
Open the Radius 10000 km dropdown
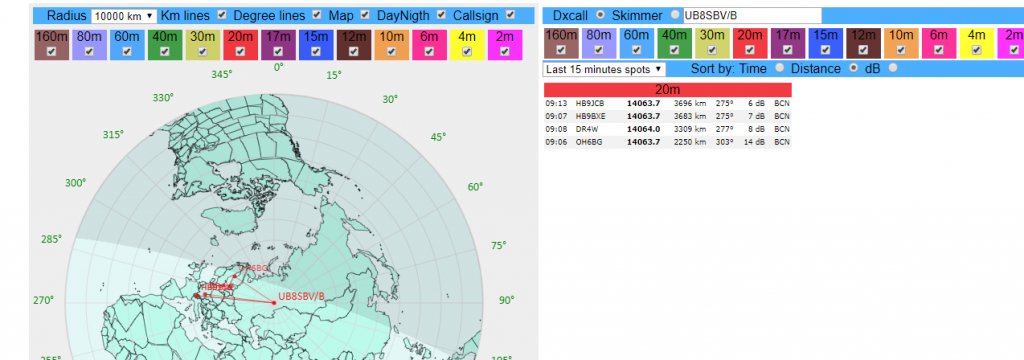[x=124, y=15]
